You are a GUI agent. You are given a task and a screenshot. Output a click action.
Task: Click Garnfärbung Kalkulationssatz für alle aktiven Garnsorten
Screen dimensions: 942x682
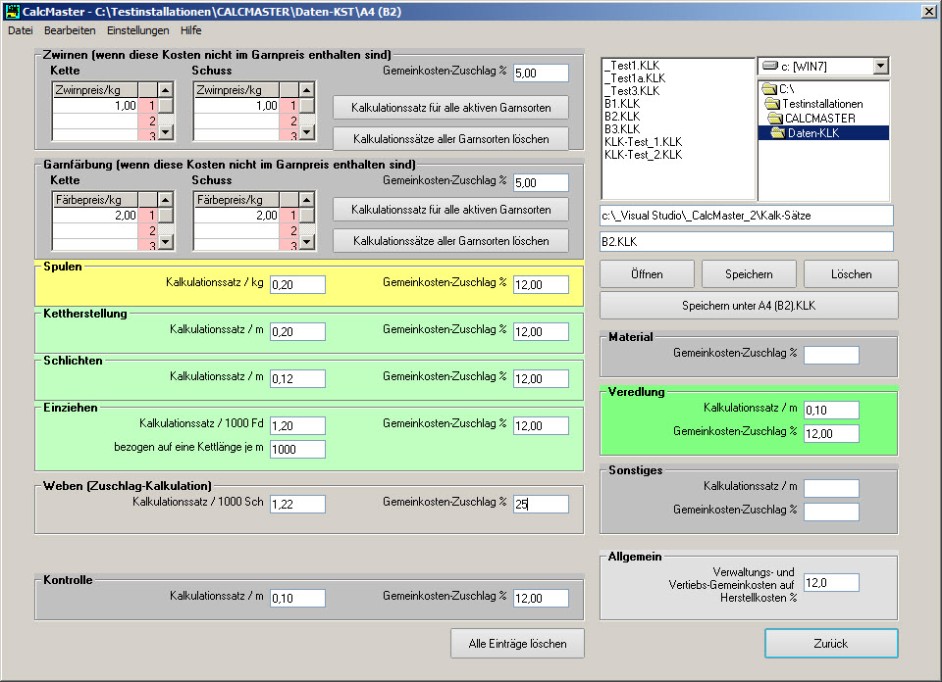tap(451, 210)
